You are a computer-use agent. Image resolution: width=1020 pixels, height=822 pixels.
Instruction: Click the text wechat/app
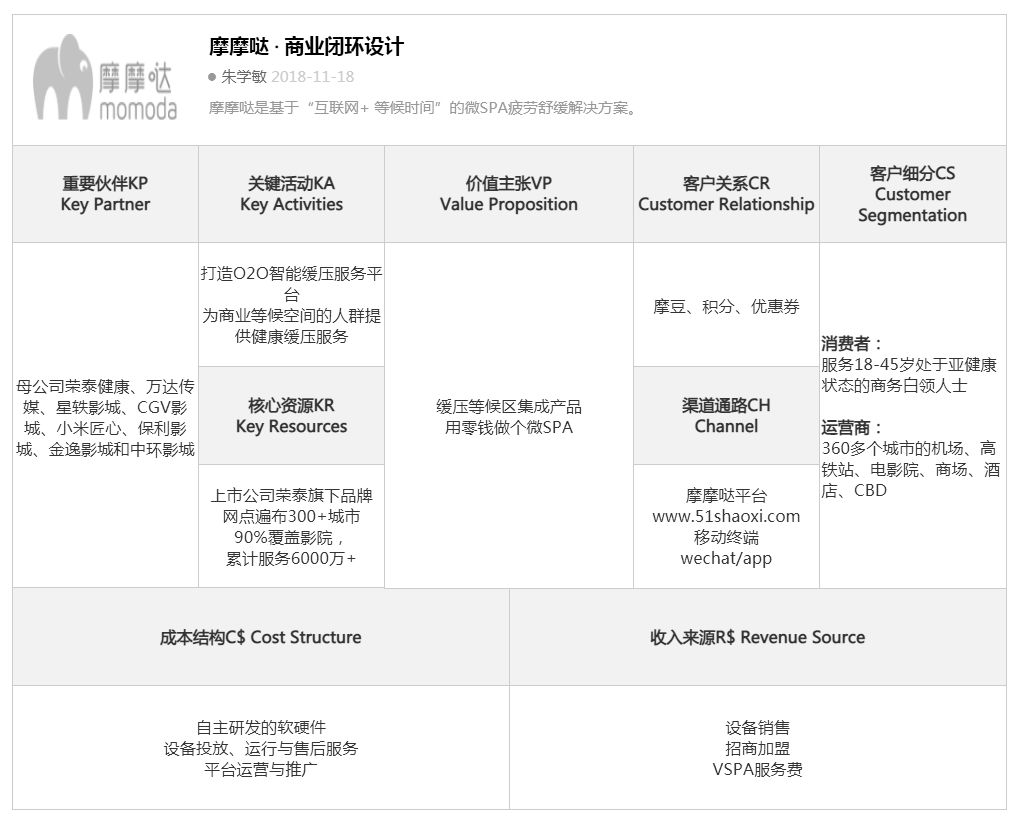pos(726,559)
